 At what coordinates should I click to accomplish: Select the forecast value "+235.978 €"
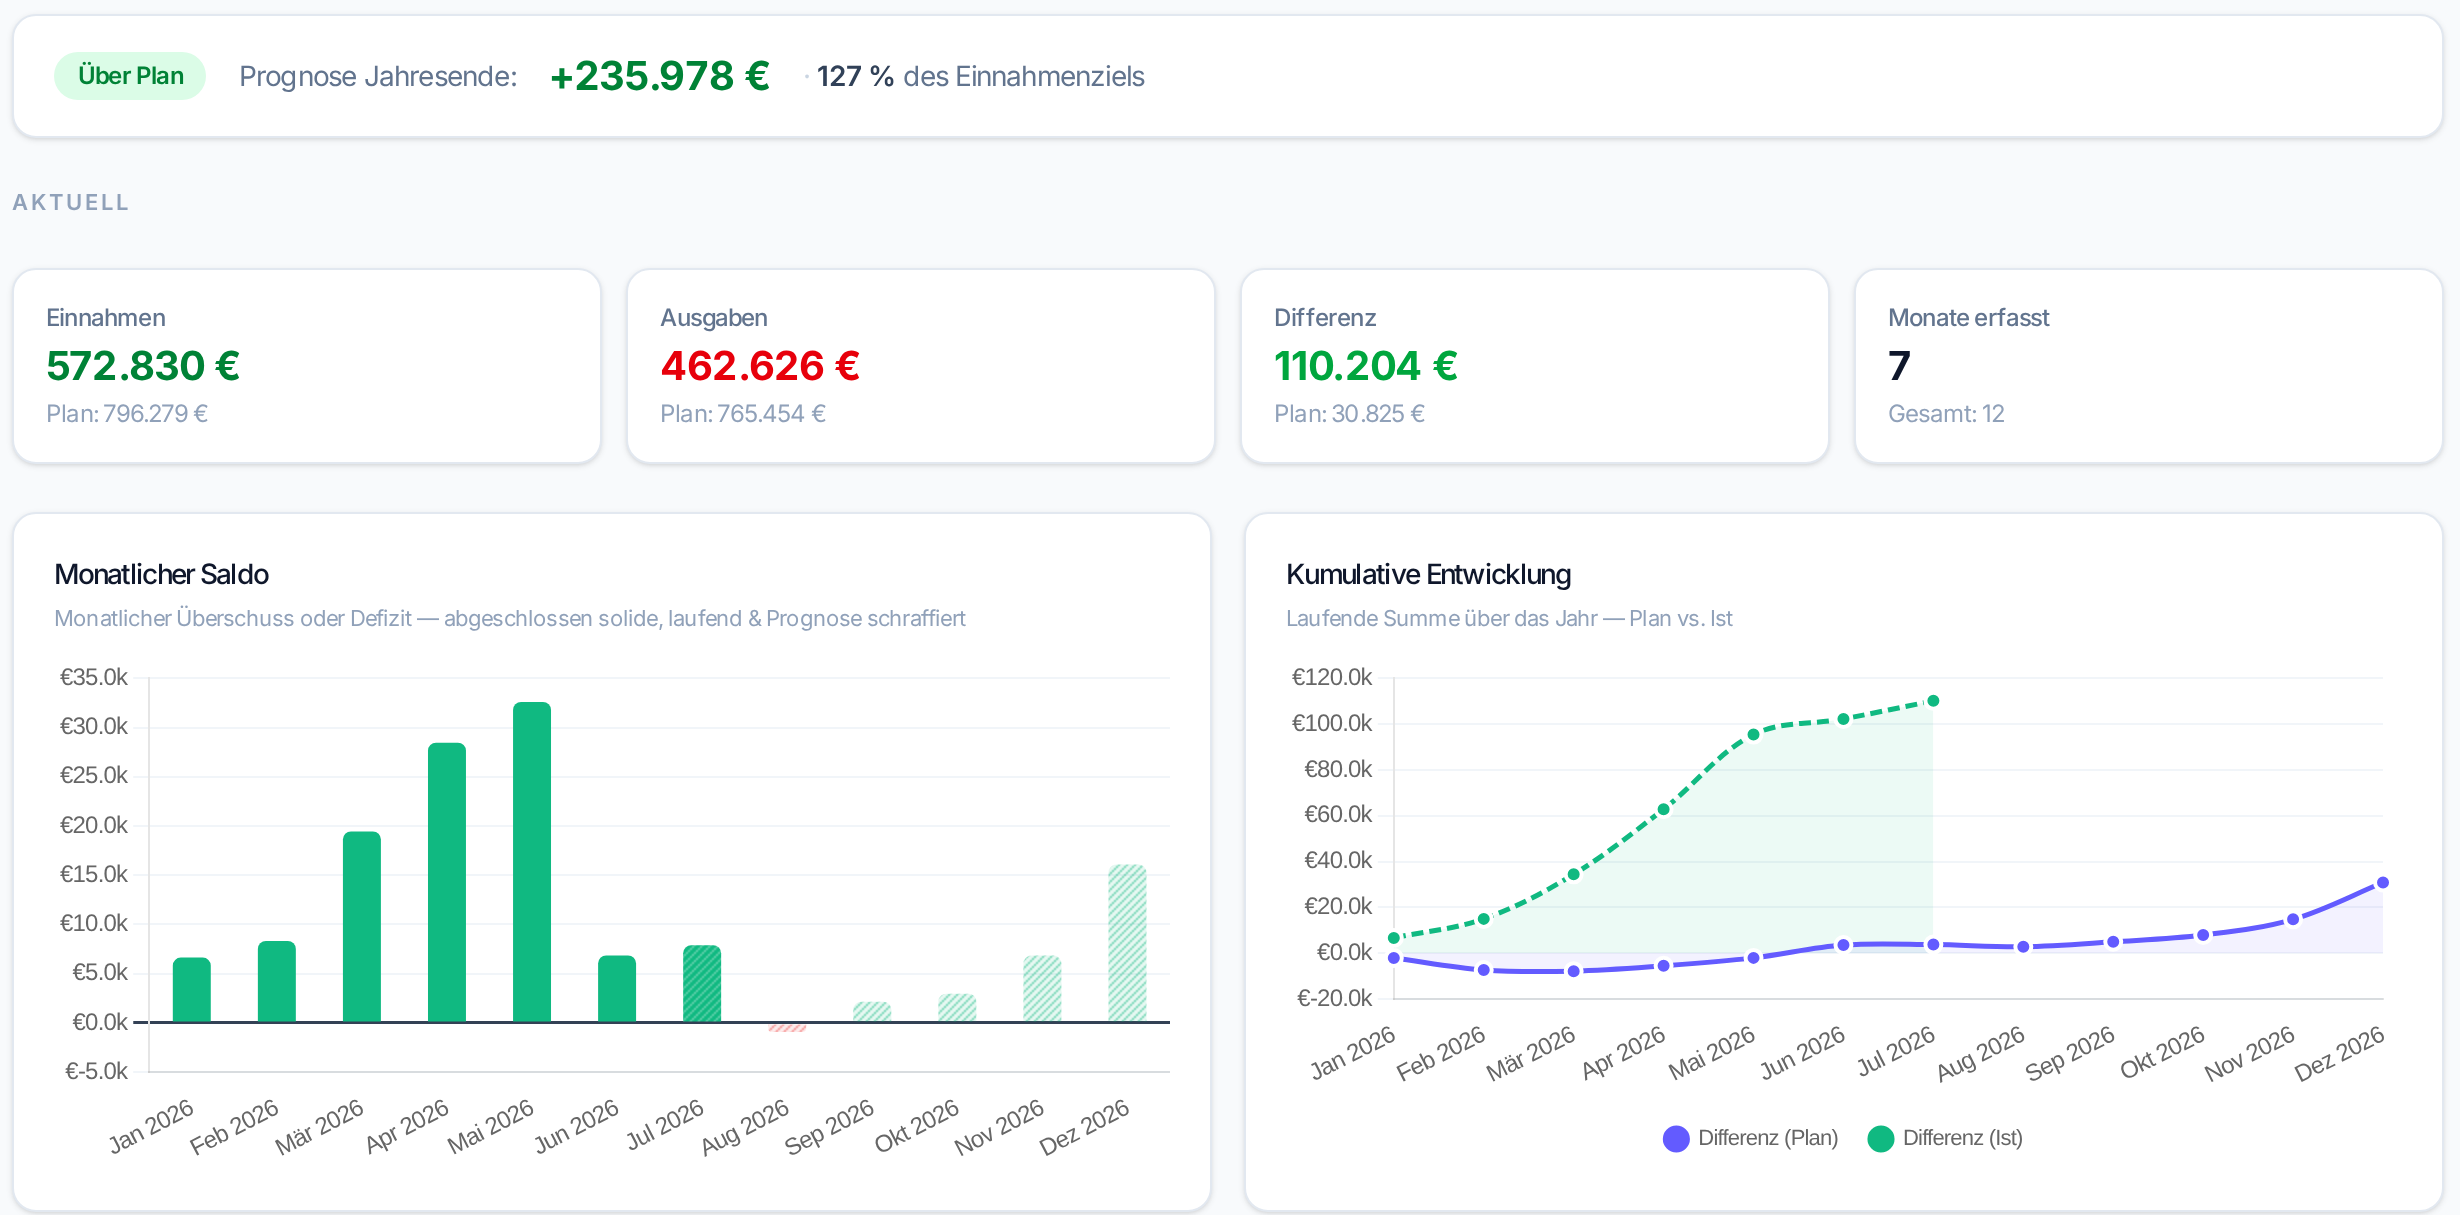click(660, 76)
